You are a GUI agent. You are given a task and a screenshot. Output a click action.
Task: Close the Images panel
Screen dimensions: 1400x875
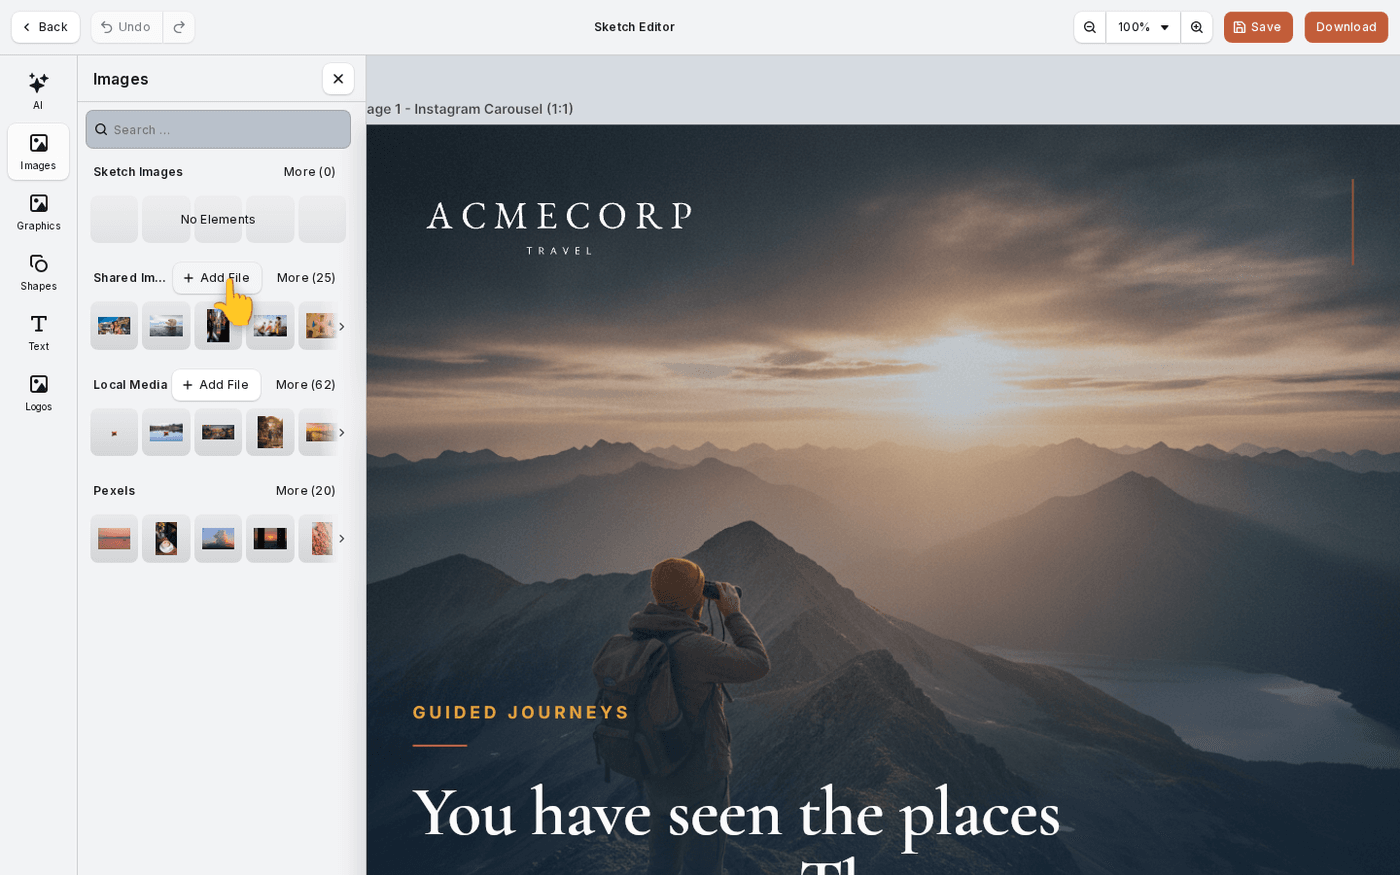pos(338,79)
